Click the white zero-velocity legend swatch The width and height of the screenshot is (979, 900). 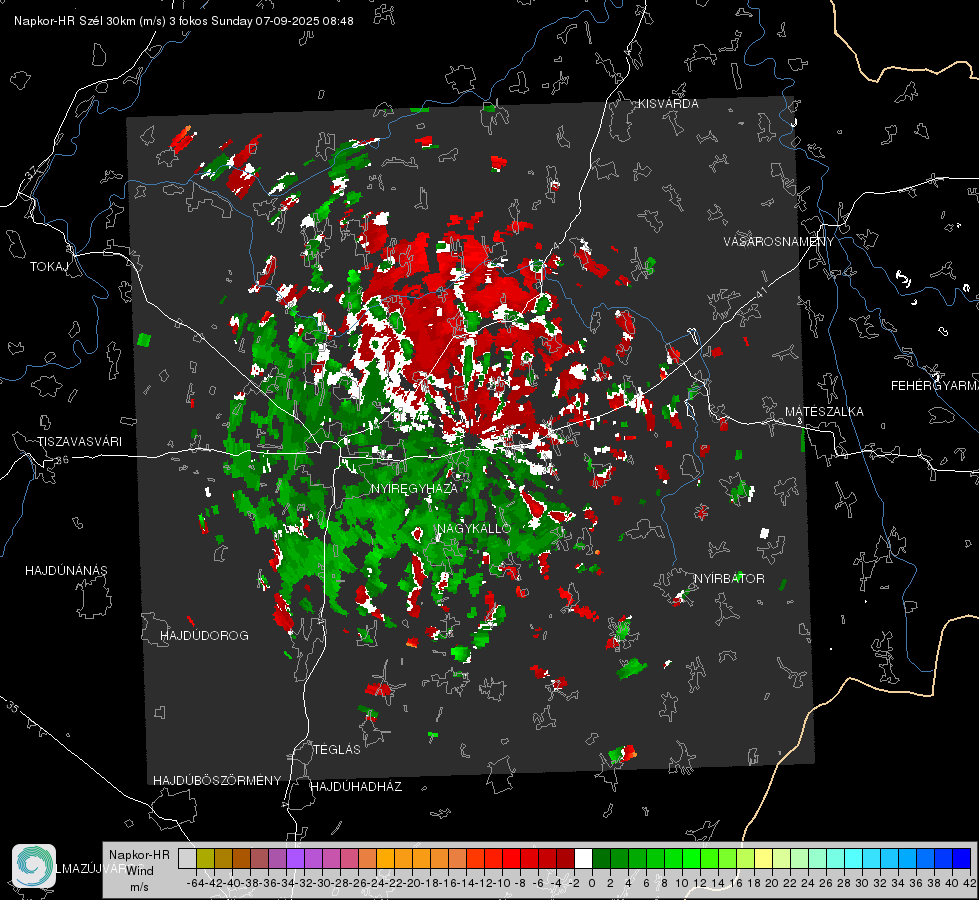(x=583, y=858)
